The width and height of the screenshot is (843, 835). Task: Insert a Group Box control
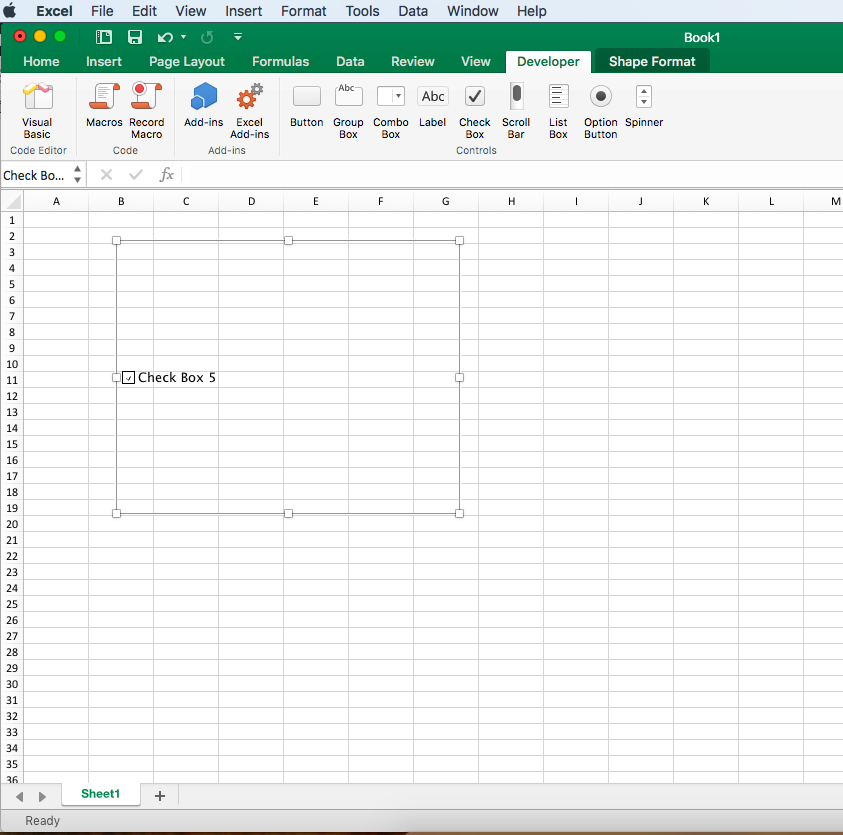tap(348, 111)
